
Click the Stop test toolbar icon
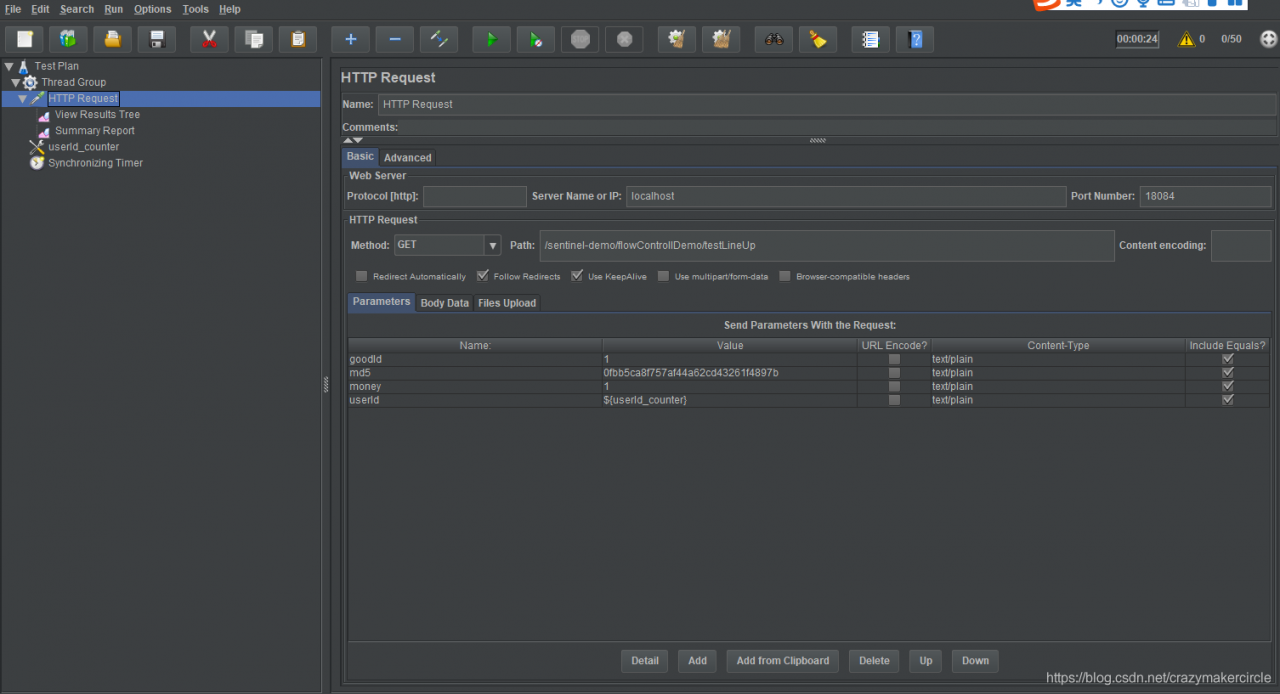tap(581, 39)
